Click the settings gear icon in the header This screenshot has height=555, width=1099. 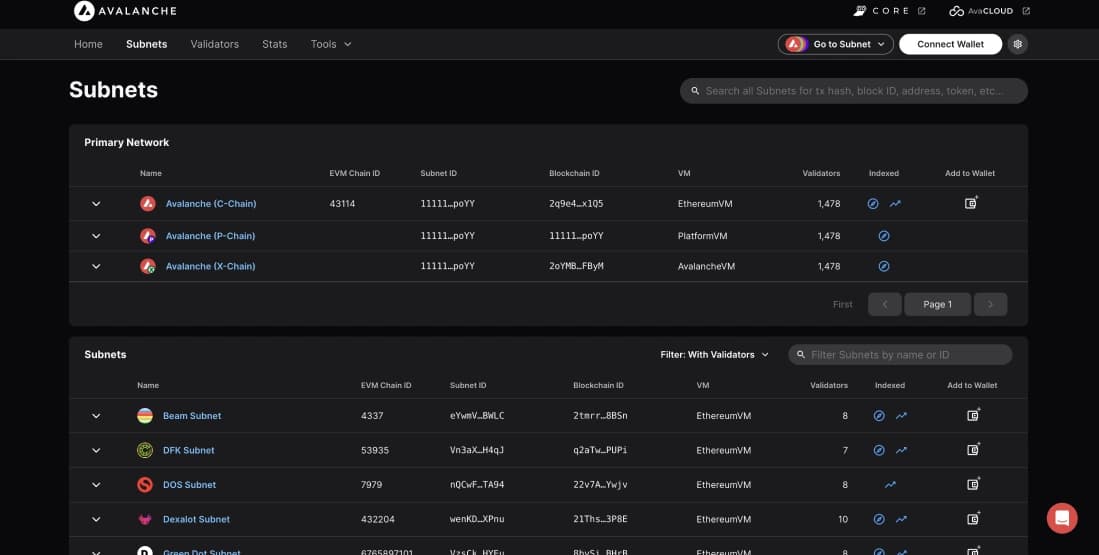pos(1018,44)
